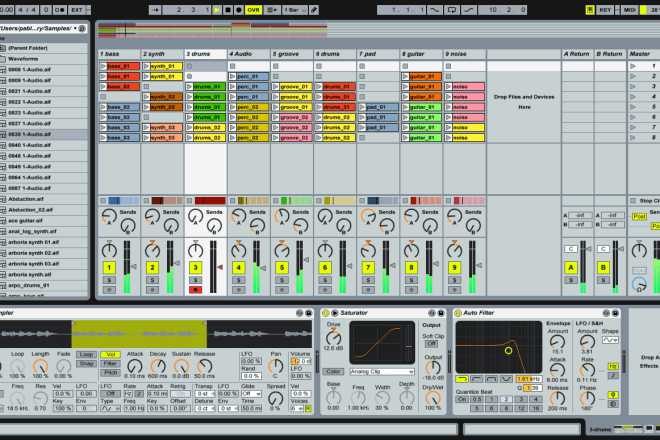Select the notch filter type icon
This screenshot has width=660, height=440.
[506, 379]
